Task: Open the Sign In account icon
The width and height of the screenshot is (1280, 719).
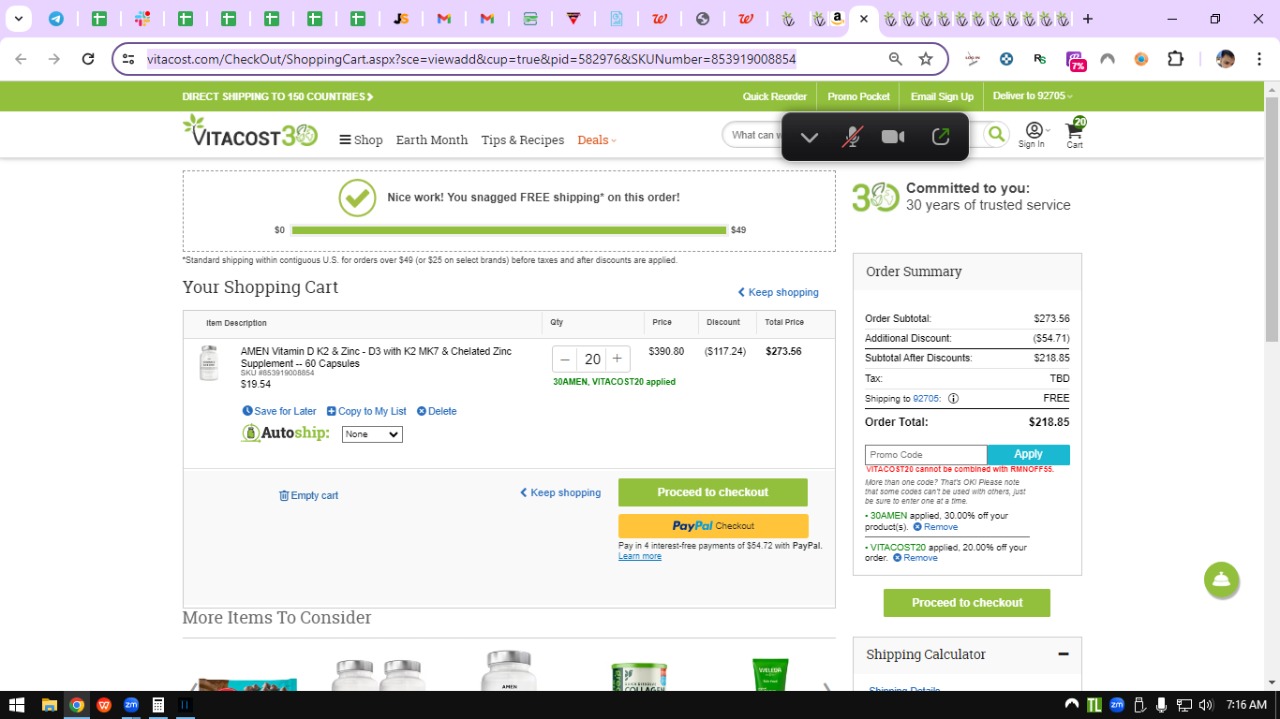Action: 1032,135
